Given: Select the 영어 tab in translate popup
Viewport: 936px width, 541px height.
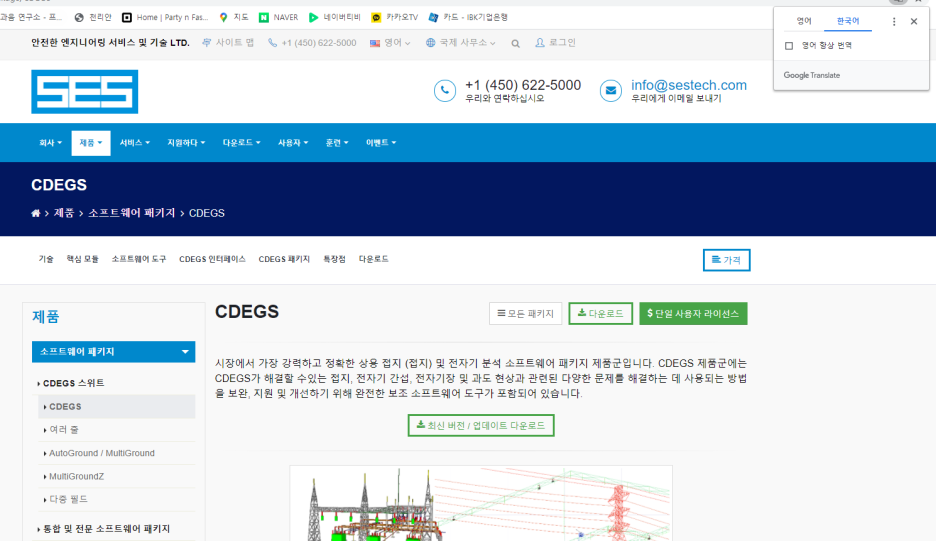Looking at the screenshot, I should [804, 21].
